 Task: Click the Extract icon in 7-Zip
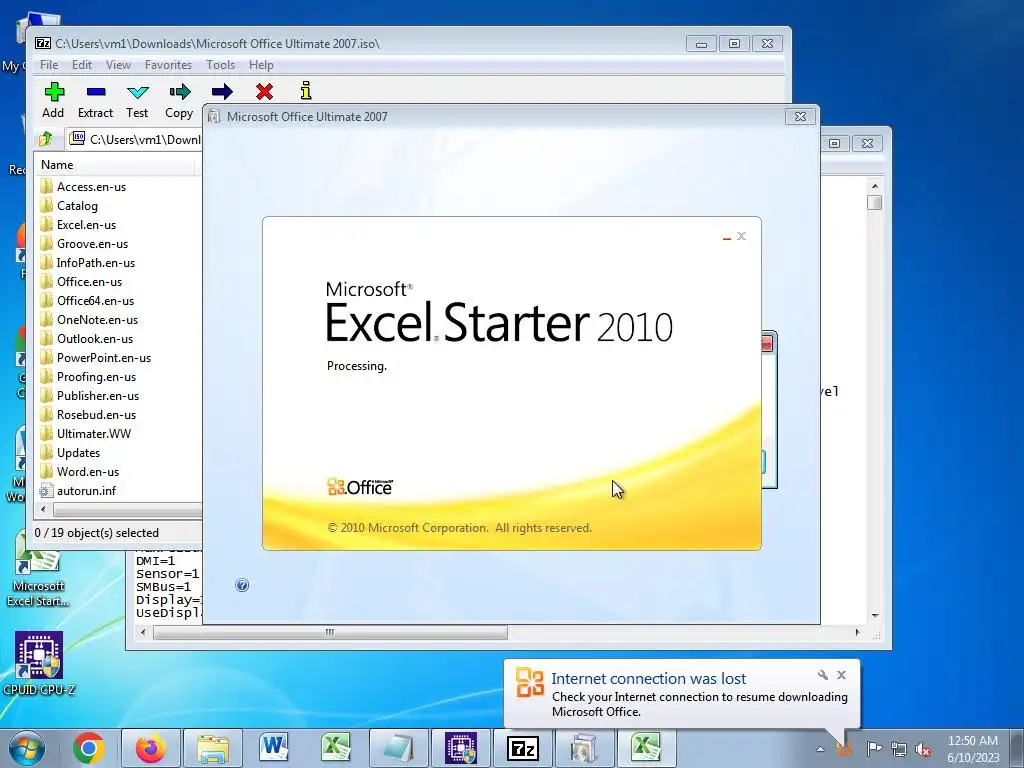click(x=95, y=101)
